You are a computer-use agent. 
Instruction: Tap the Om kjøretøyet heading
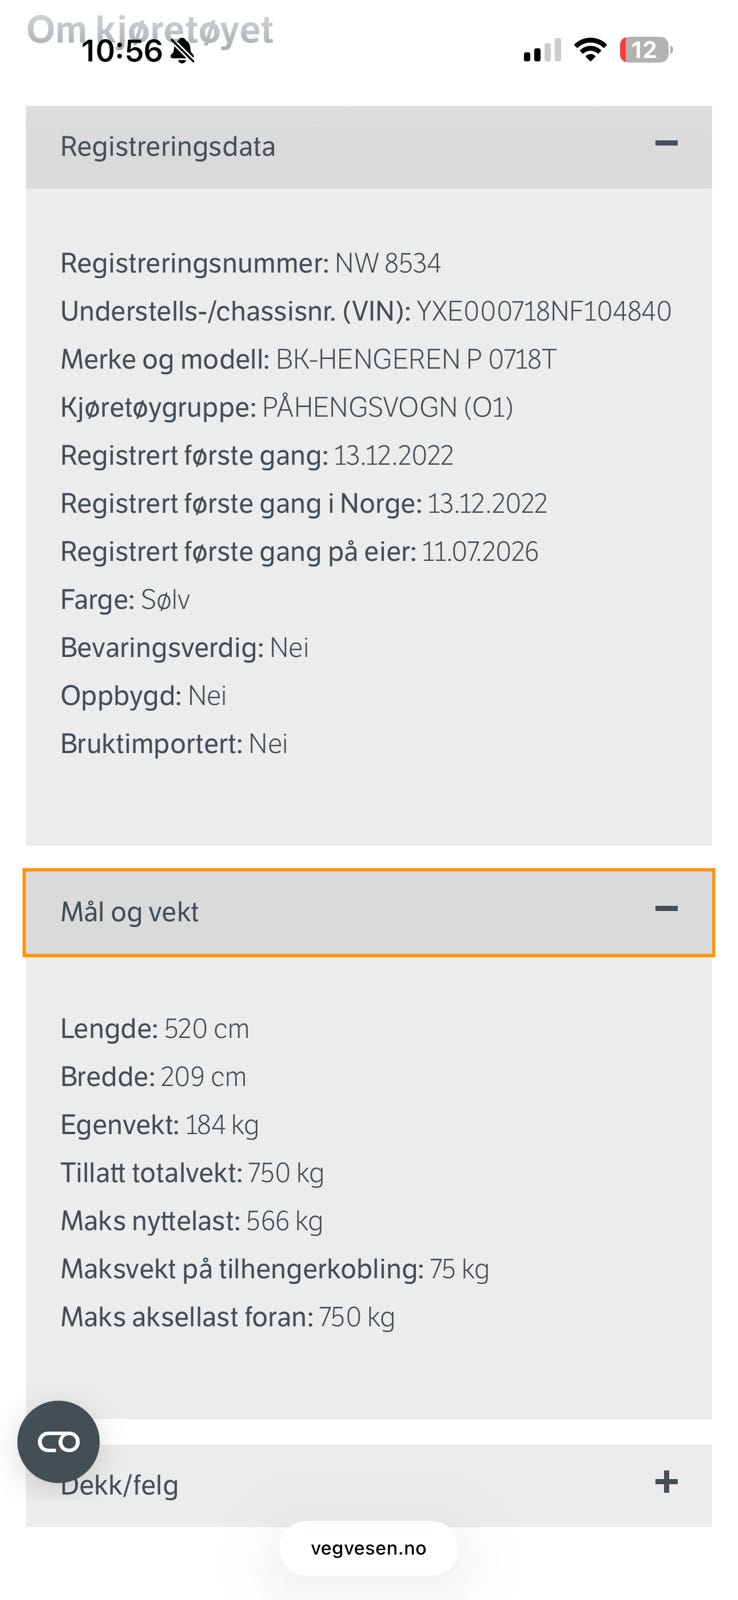click(x=150, y=28)
